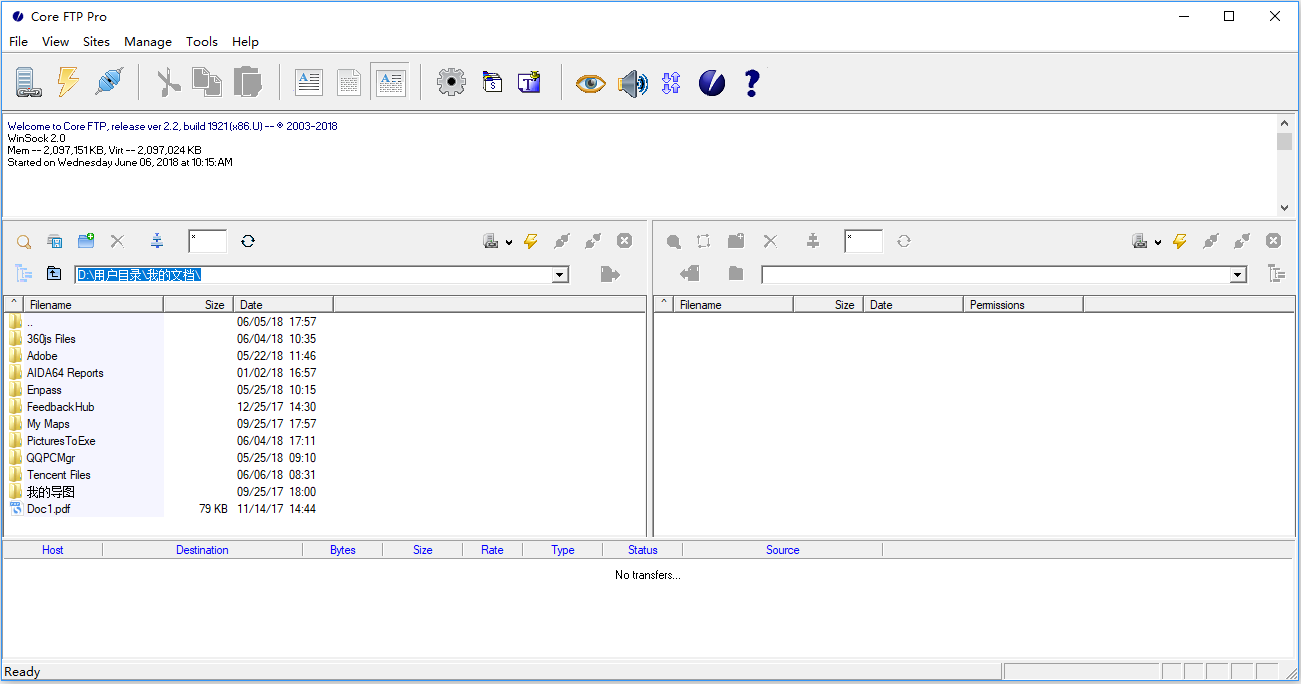Select the Tencent Files folder

(59, 475)
